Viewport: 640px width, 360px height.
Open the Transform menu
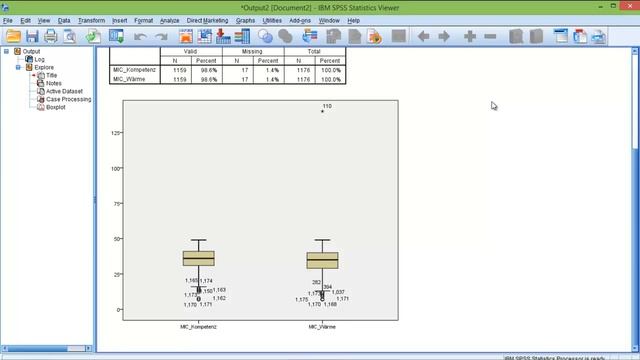click(91, 20)
